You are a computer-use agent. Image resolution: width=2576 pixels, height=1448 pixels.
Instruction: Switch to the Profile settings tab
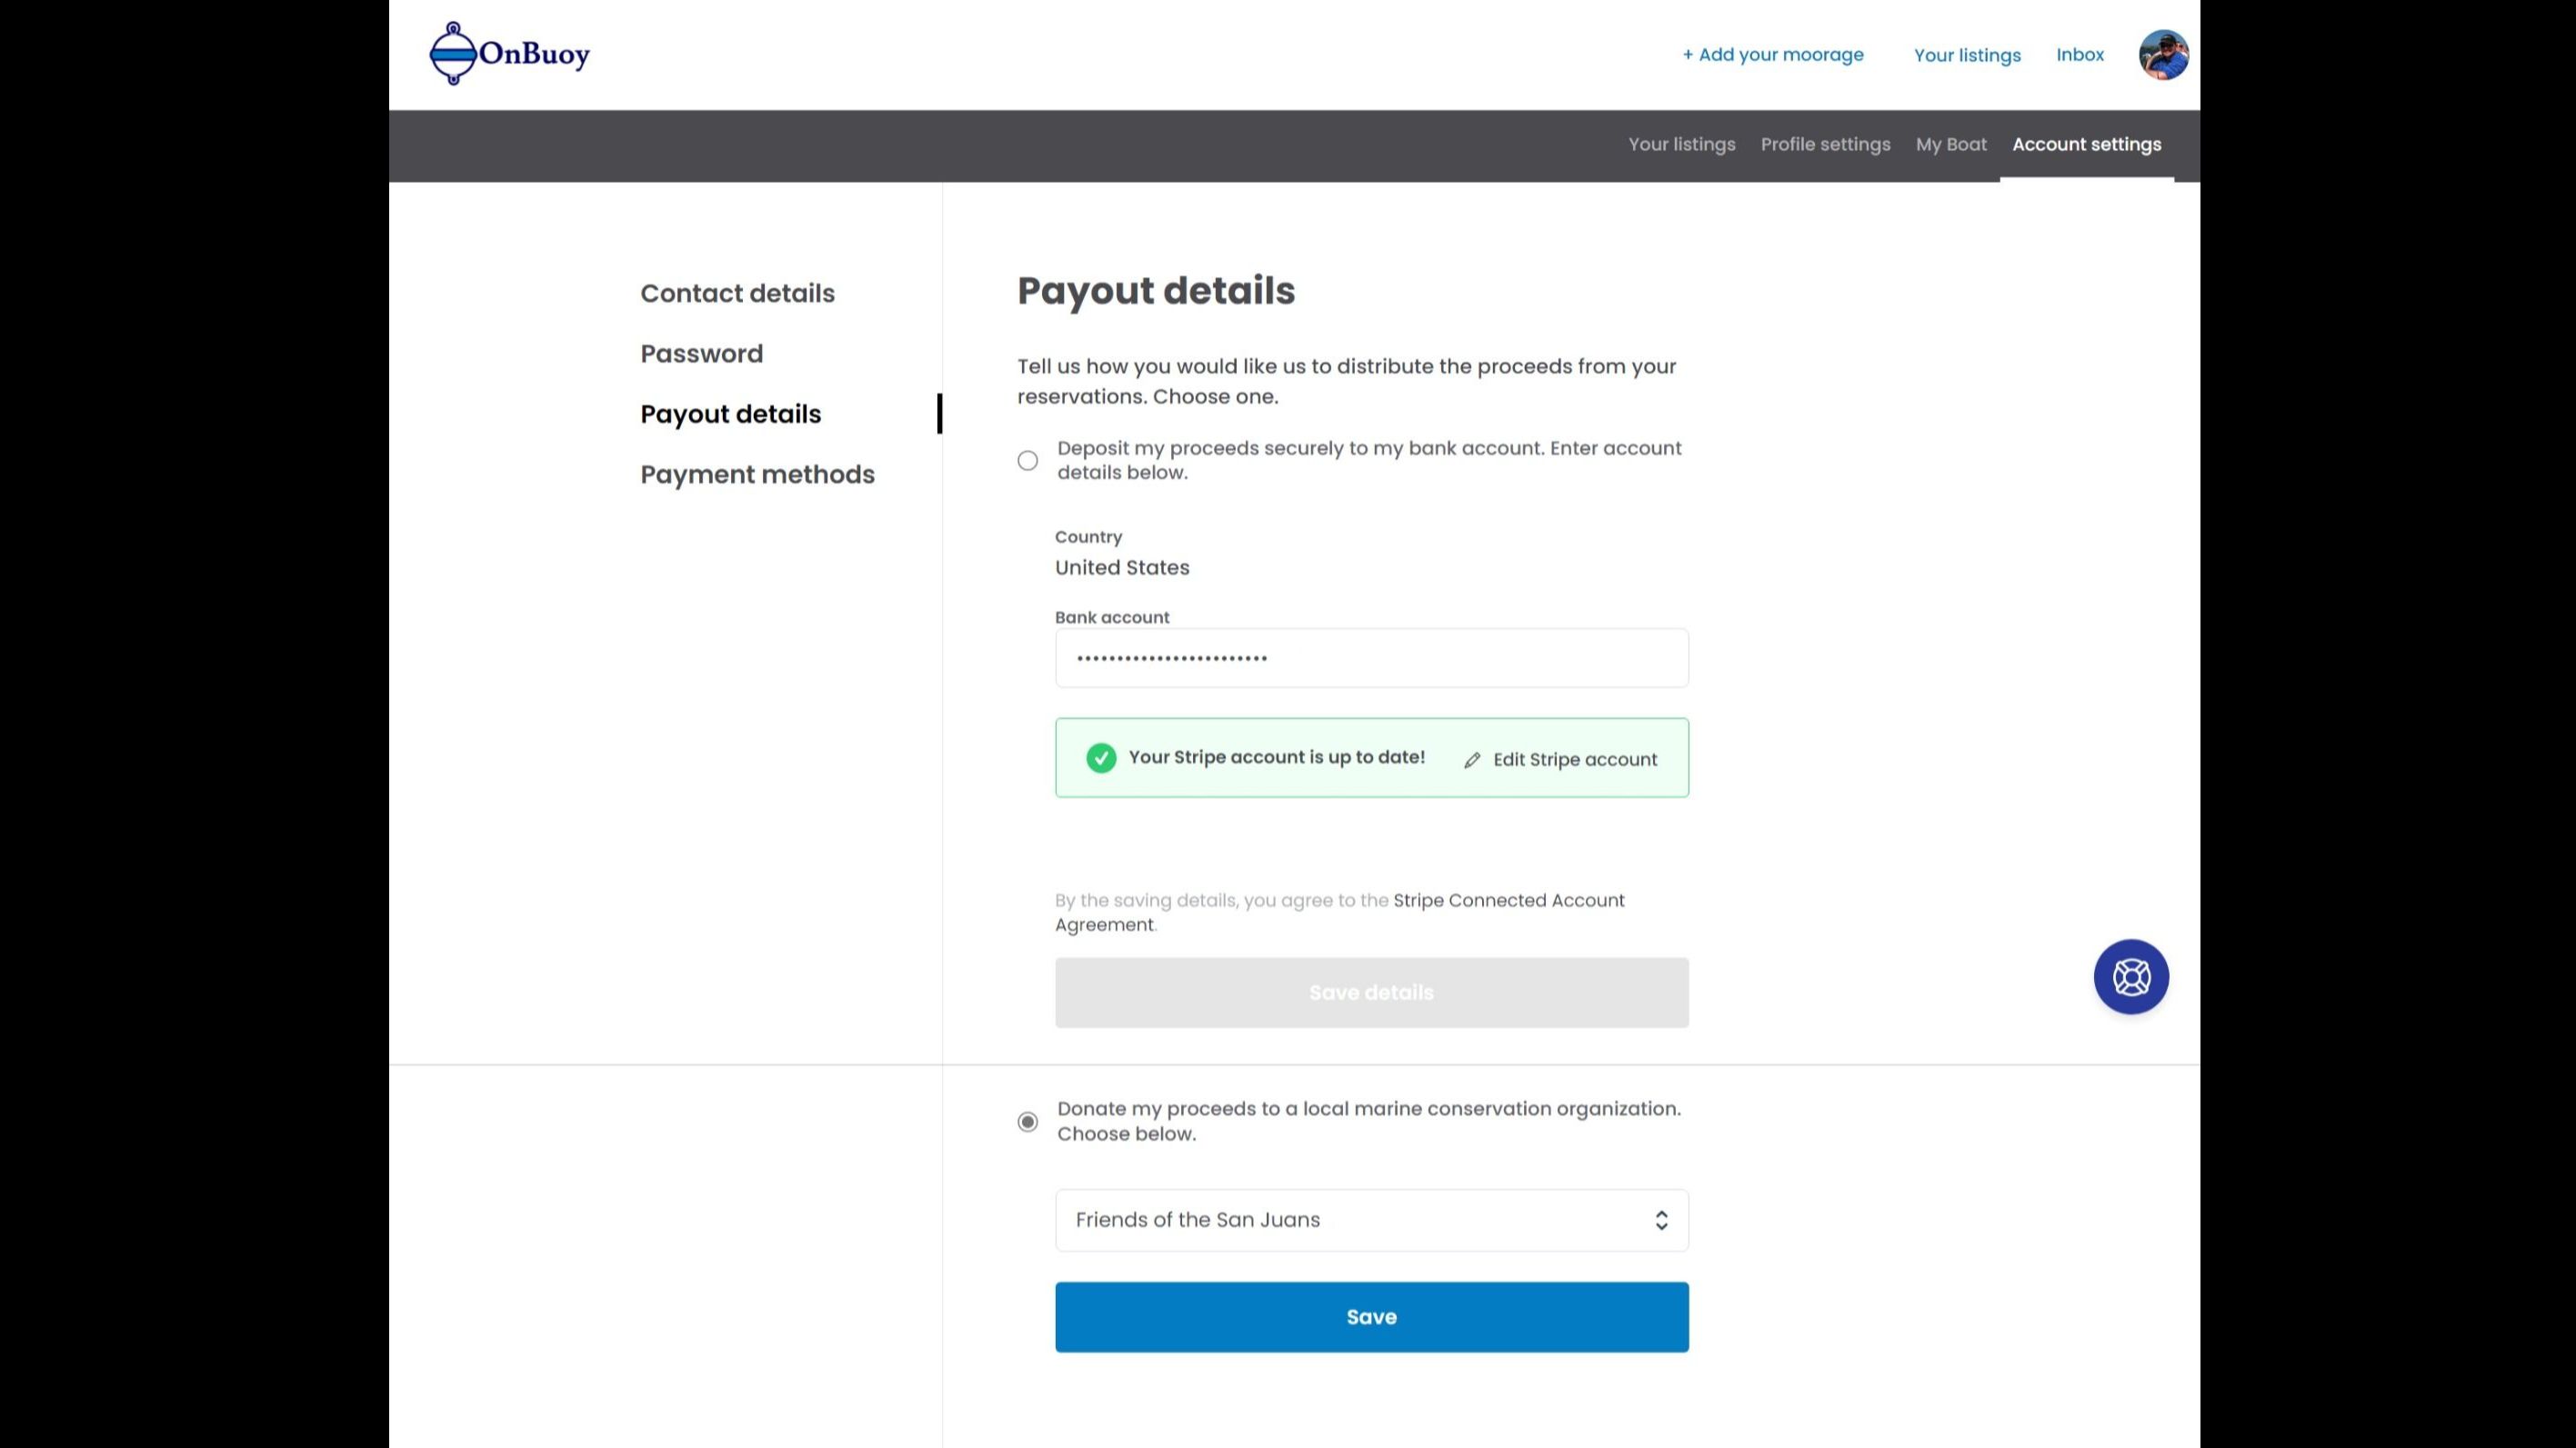point(1825,144)
